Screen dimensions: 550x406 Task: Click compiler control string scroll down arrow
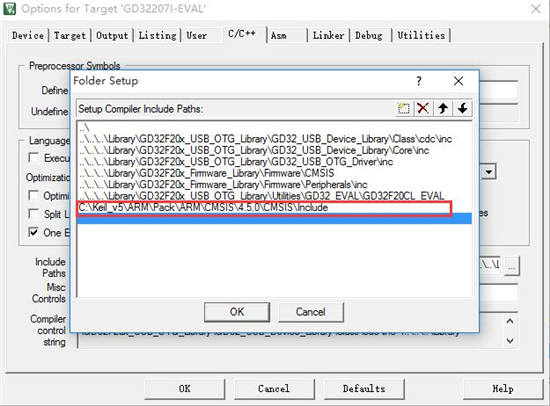(x=510, y=341)
